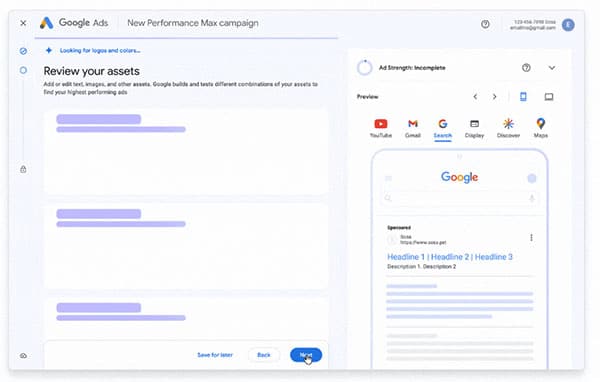Click the search field in phone preview
600x382 pixels.
[459, 198]
